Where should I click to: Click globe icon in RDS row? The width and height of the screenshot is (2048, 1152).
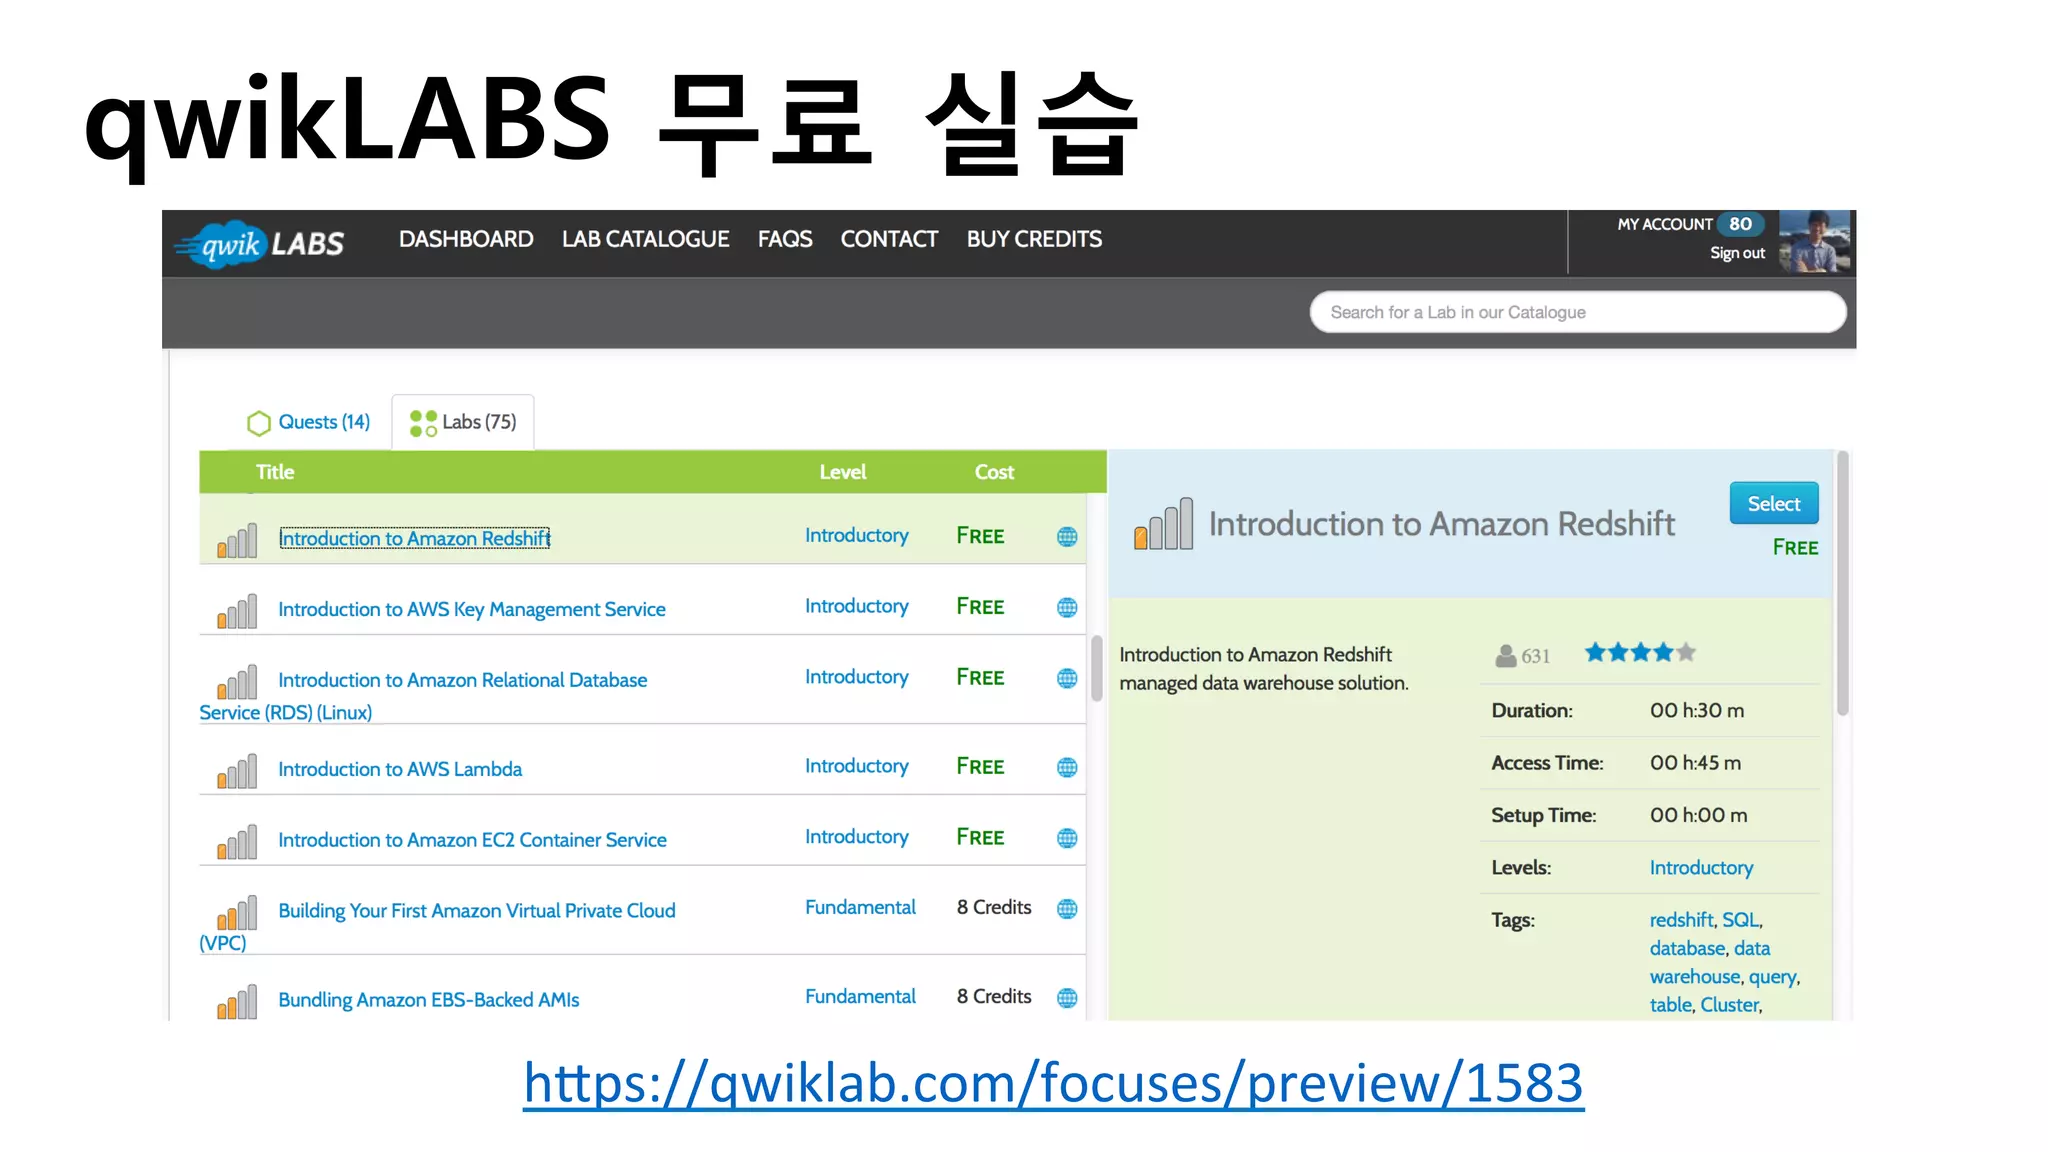point(1067,679)
